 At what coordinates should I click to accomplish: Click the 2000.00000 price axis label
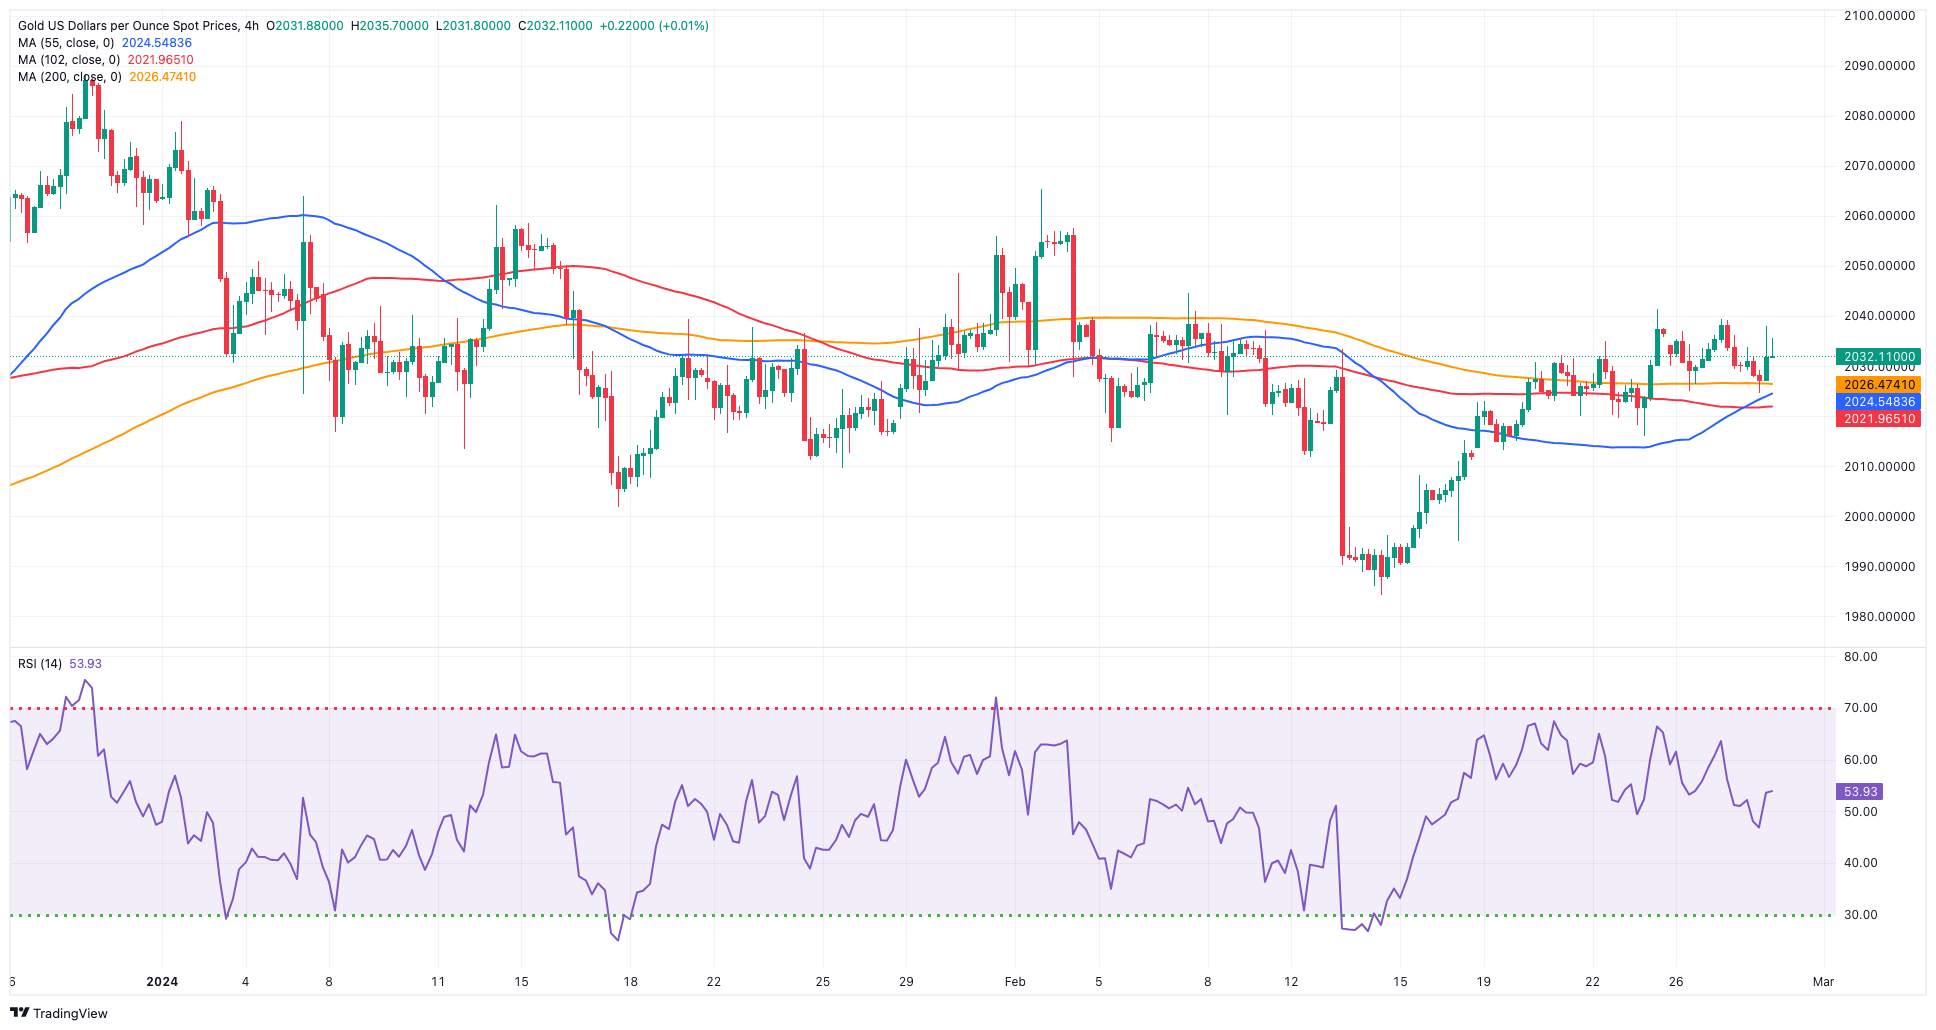coord(1879,517)
